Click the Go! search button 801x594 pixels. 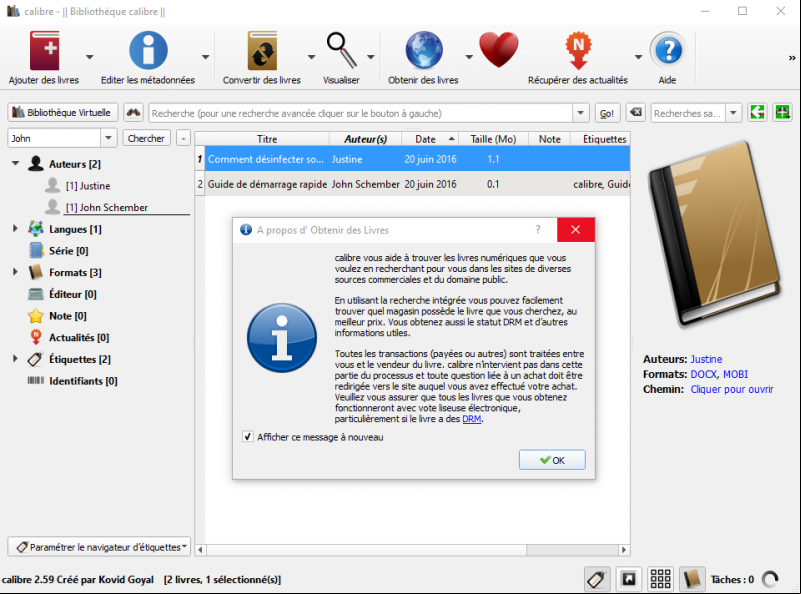pos(607,113)
